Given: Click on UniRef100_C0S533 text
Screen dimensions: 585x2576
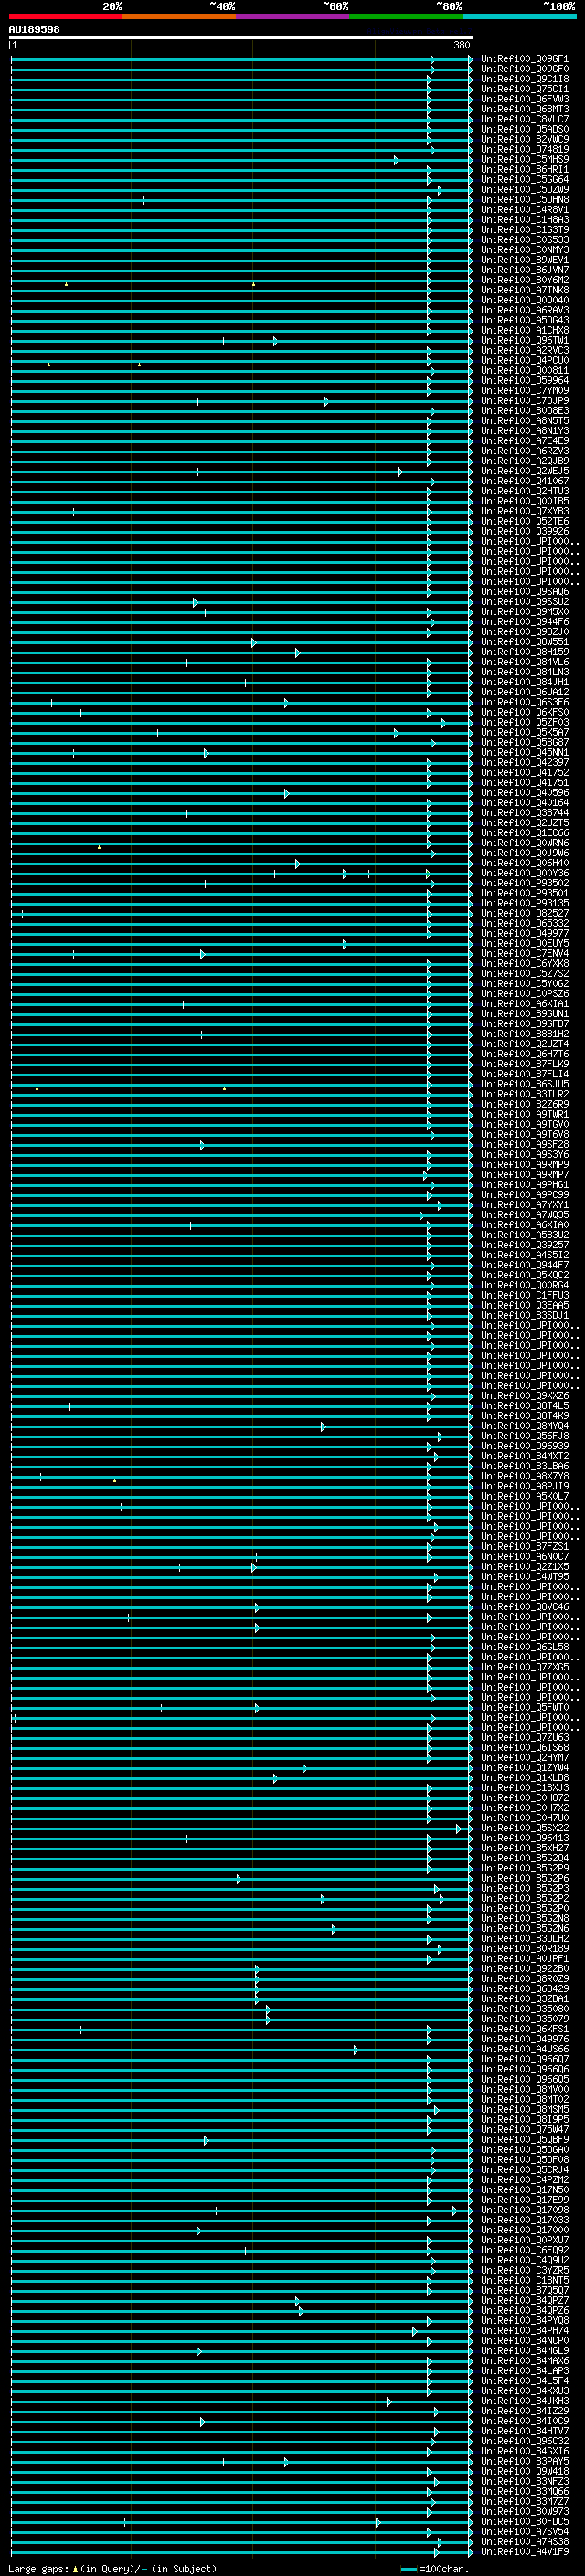Looking at the screenshot, I should (525, 240).
